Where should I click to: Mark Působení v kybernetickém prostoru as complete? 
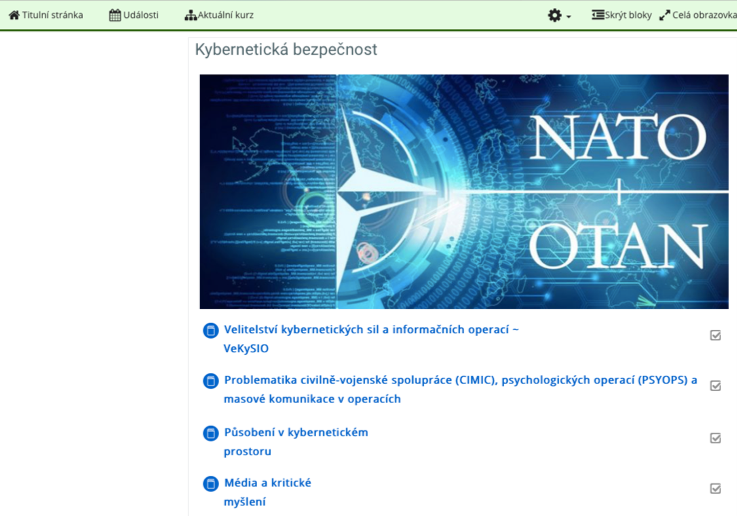pyautogui.click(x=715, y=438)
